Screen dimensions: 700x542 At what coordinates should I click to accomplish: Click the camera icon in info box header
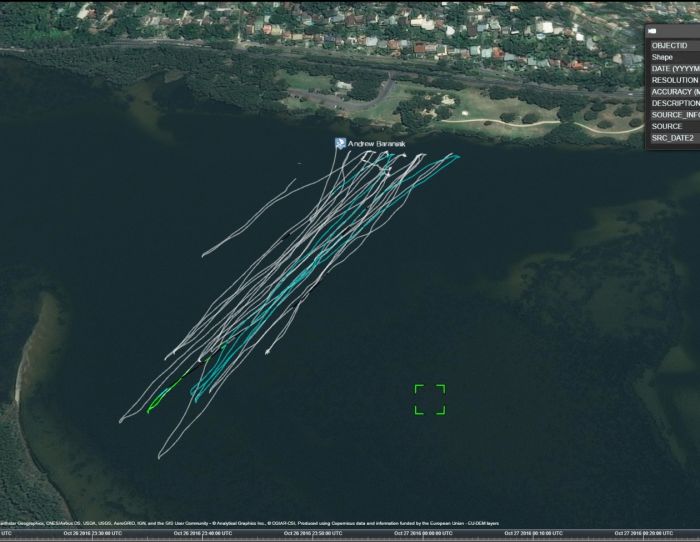[653, 31]
